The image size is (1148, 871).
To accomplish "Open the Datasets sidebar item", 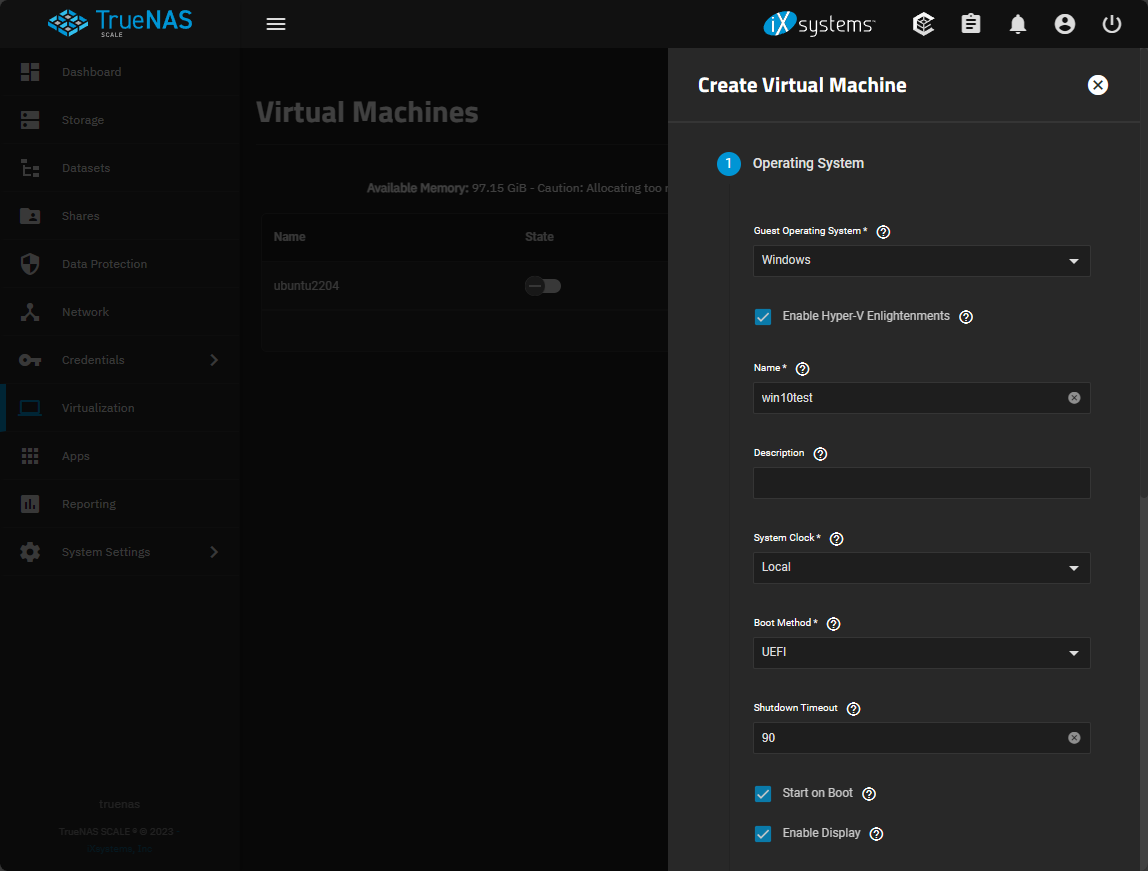I will 85,168.
